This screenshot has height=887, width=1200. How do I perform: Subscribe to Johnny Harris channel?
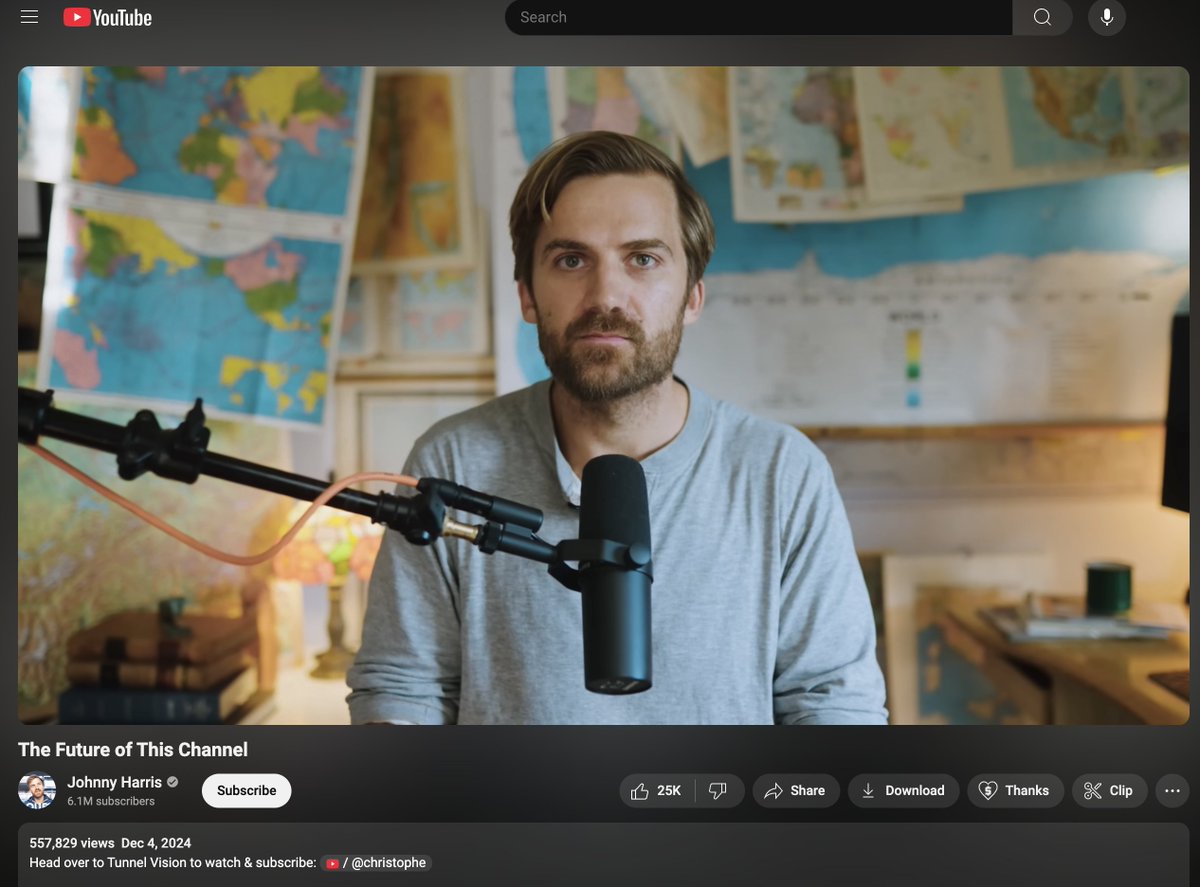(x=246, y=790)
